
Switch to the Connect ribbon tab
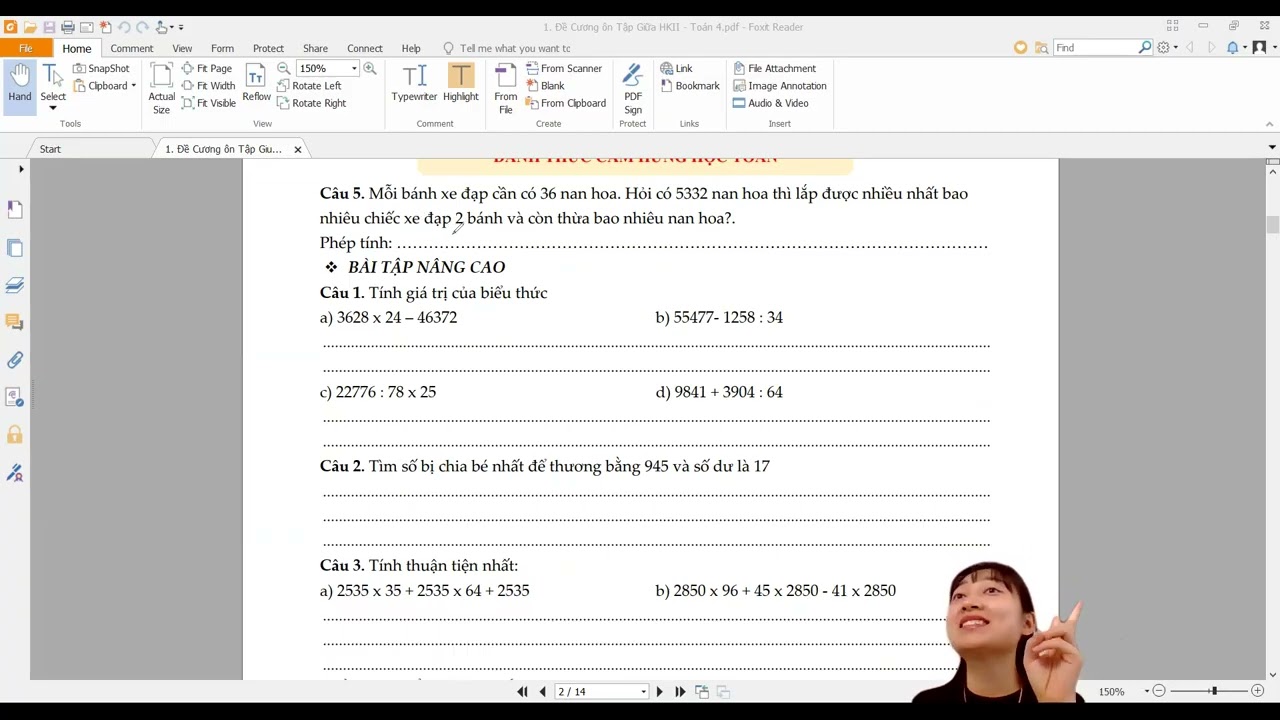click(364, 48)
